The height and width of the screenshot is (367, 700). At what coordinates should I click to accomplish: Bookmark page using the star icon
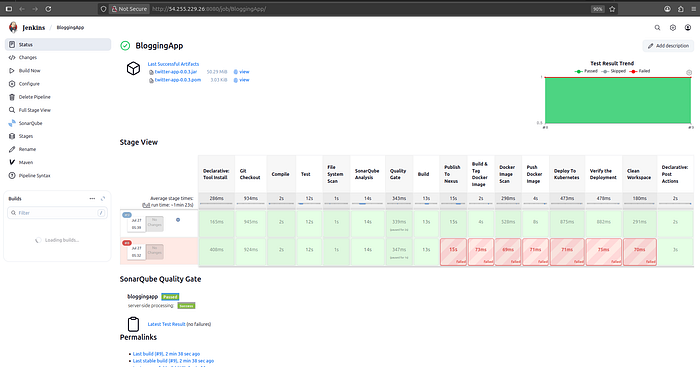(612, 9)
